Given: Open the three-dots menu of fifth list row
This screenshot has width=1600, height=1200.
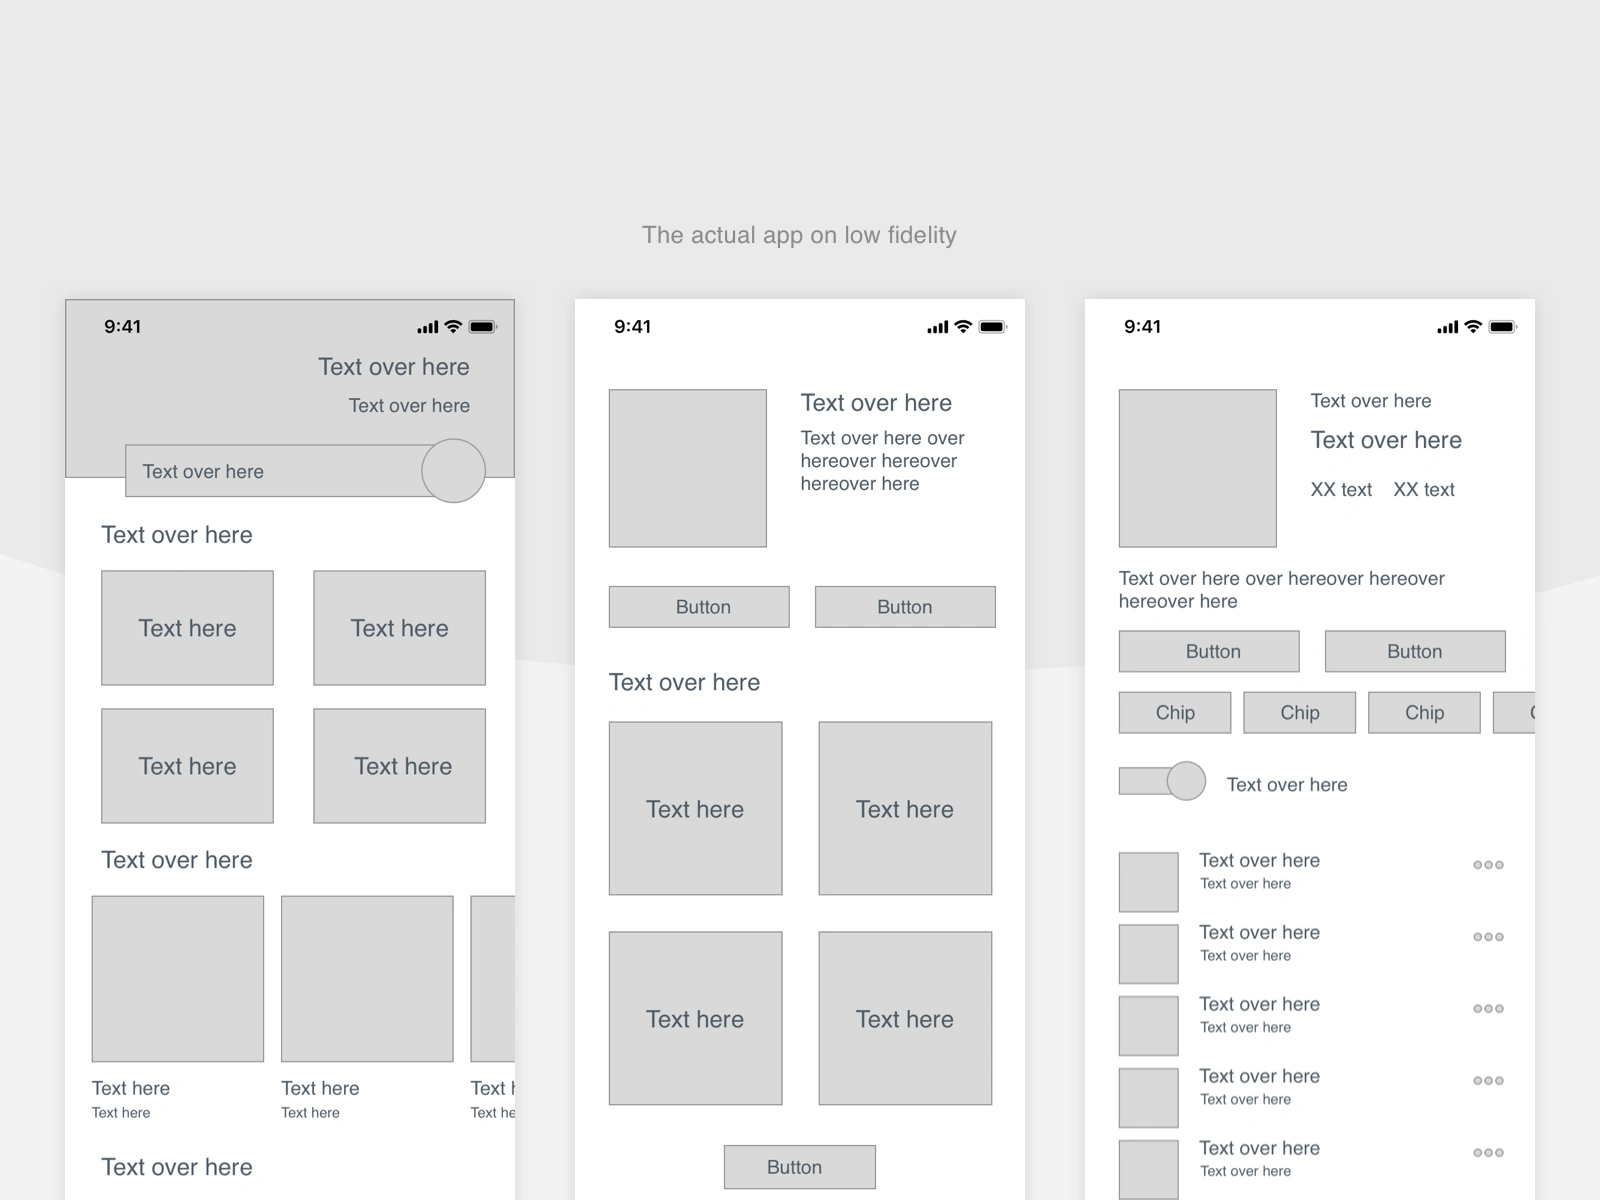Looking at the screenshot, I should (x=1488, y=1153).
